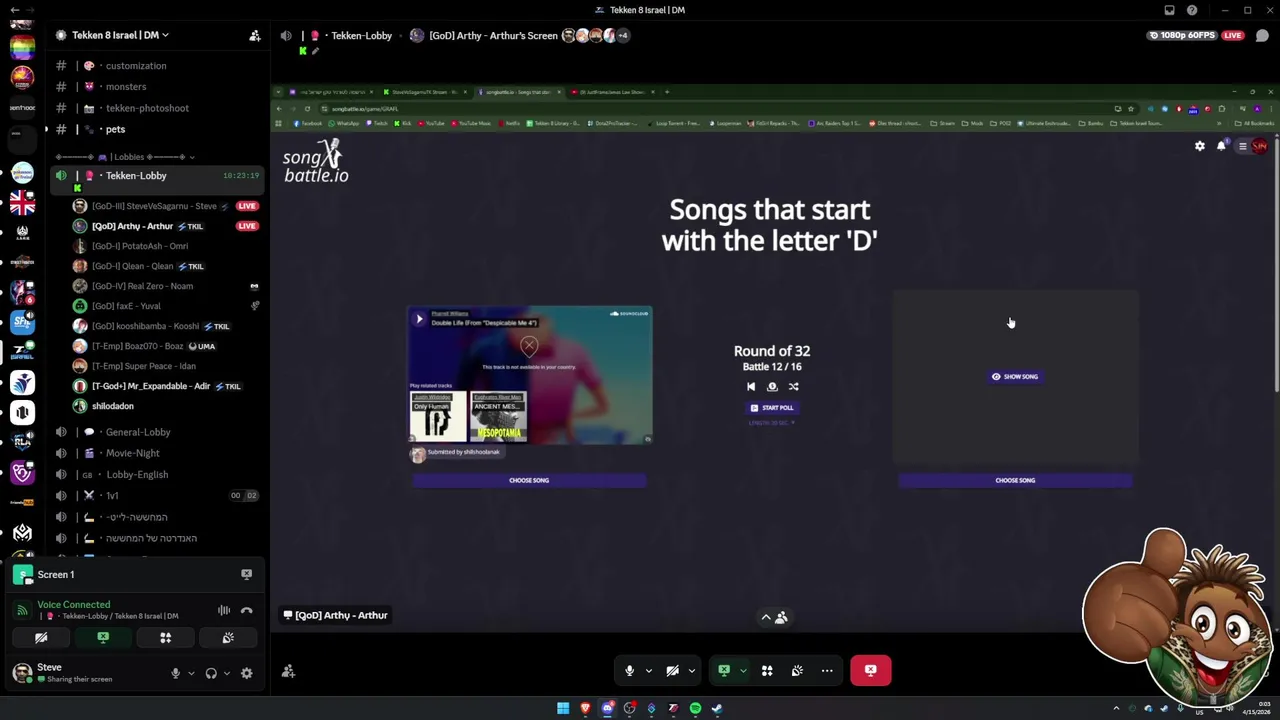Open the 'Only Human' related track thumbnail
The width and height of the screenshot is (1280, 720).
pyautogui.click(x=438, y=416)
